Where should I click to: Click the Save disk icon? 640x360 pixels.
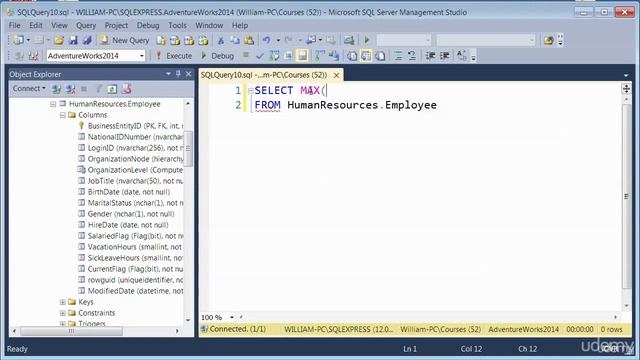click(x=73, y=40)
